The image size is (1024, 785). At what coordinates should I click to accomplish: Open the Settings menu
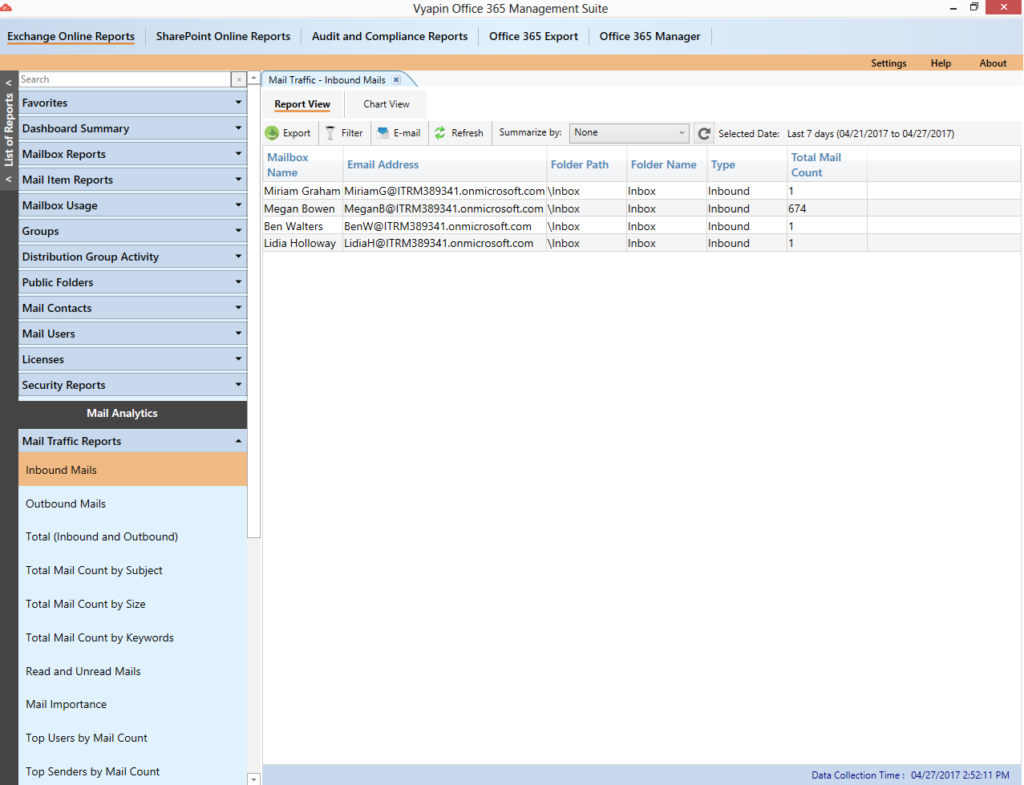tap(888, 63)
